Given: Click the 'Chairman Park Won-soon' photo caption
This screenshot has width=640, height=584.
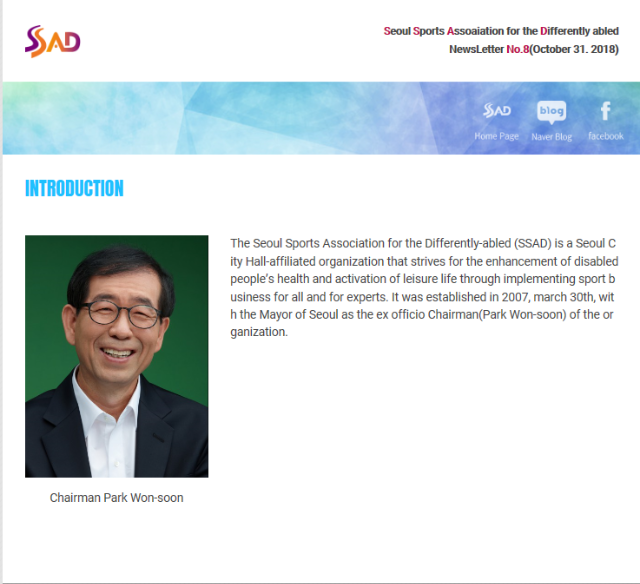Looking at the screenshot, I should [x=116, y=497].
